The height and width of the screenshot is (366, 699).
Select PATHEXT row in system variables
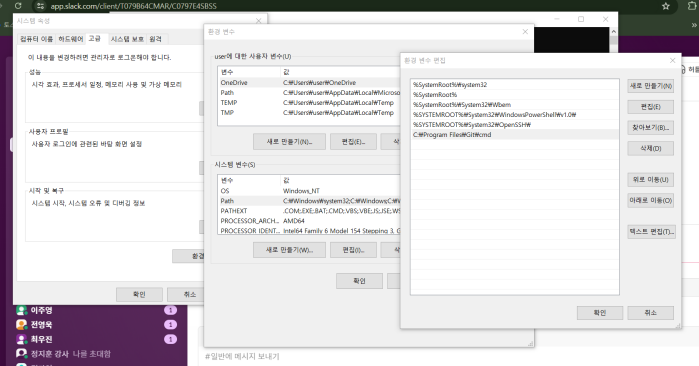tap(309, 211)
